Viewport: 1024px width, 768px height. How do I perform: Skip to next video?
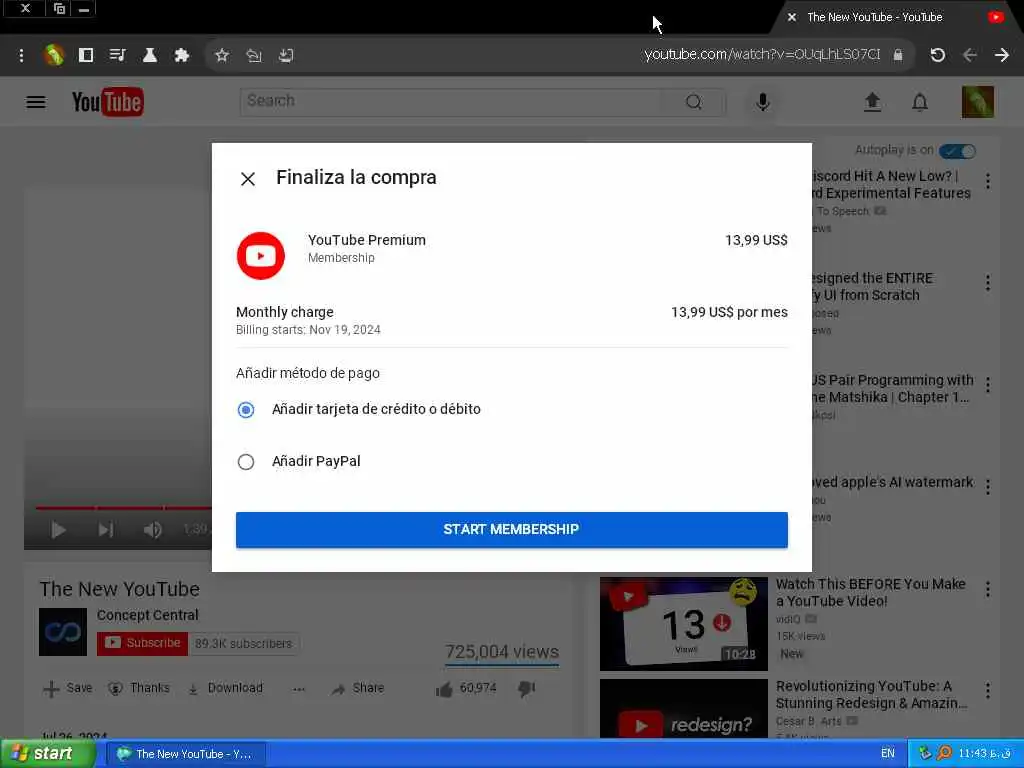point(106,530)
